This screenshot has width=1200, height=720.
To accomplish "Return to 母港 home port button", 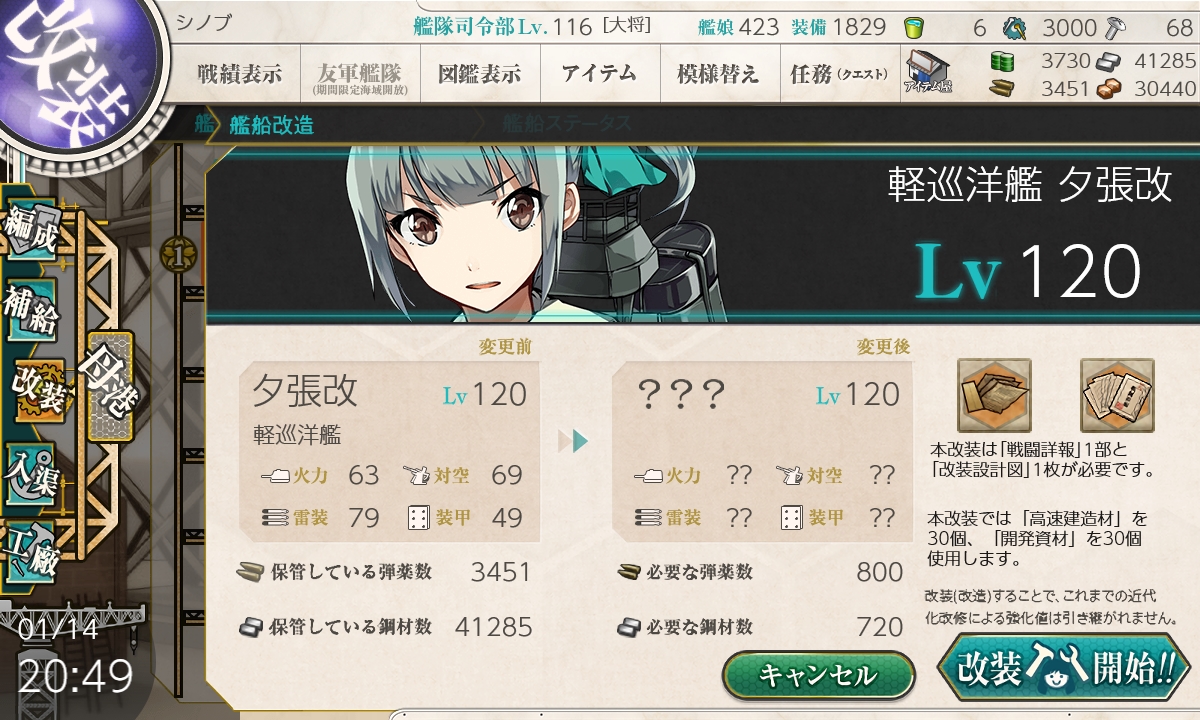I will [110, 386].
